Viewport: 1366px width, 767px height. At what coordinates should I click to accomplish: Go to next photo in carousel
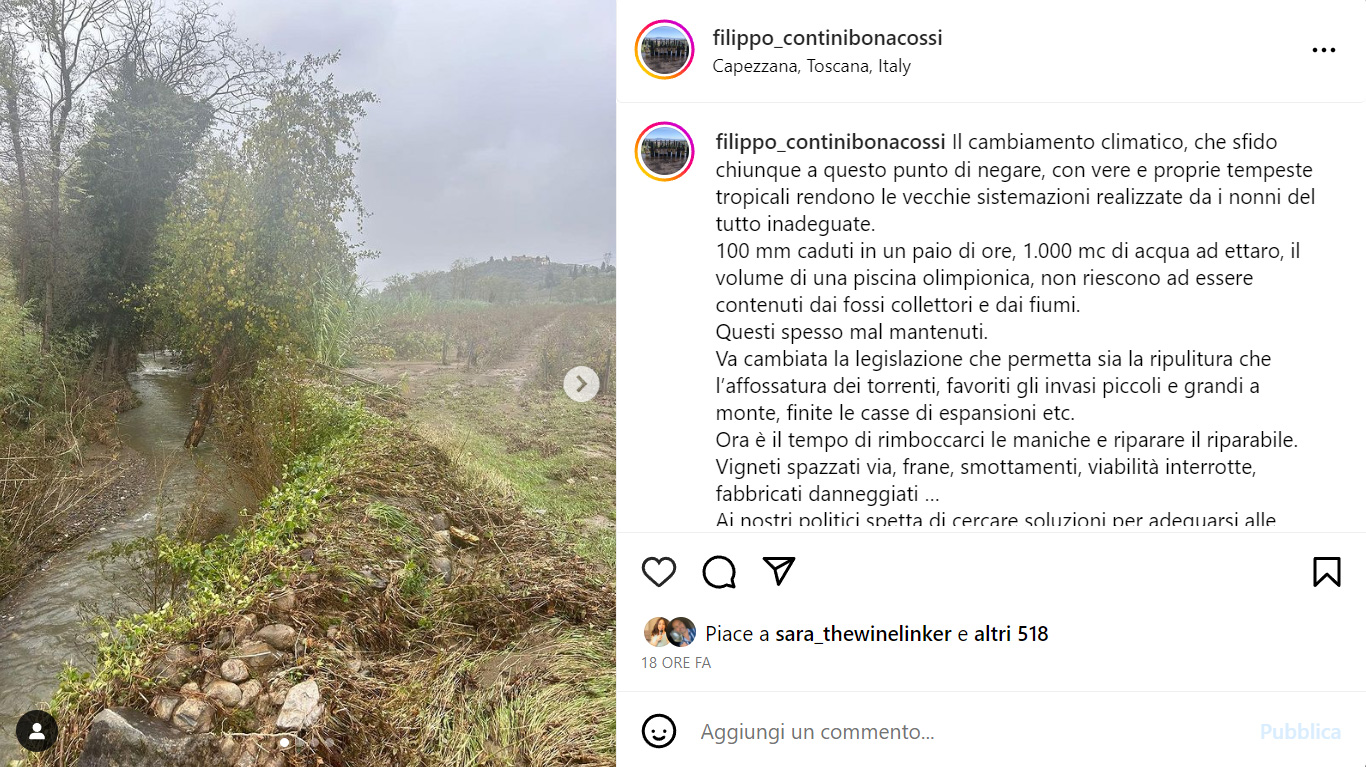click(x=581, y=384)
